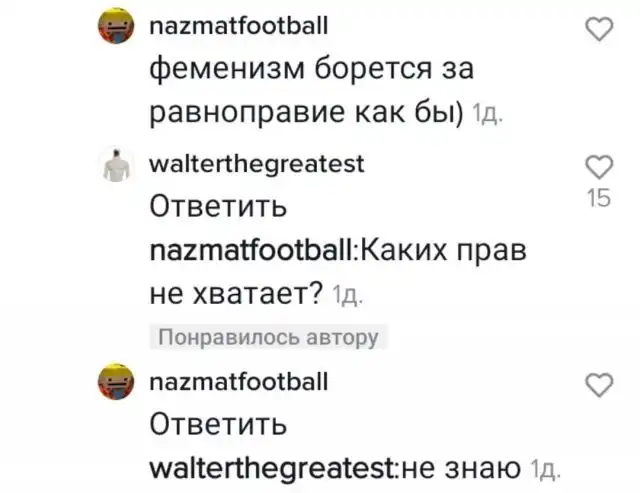Open nazmatfootball avatar beside the 'не знаю' reply
Screen dimensions: 640x493
[116, 382]
